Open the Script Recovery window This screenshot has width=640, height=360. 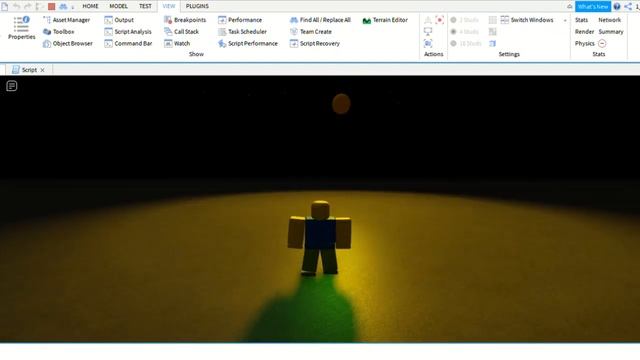point(315,43)
